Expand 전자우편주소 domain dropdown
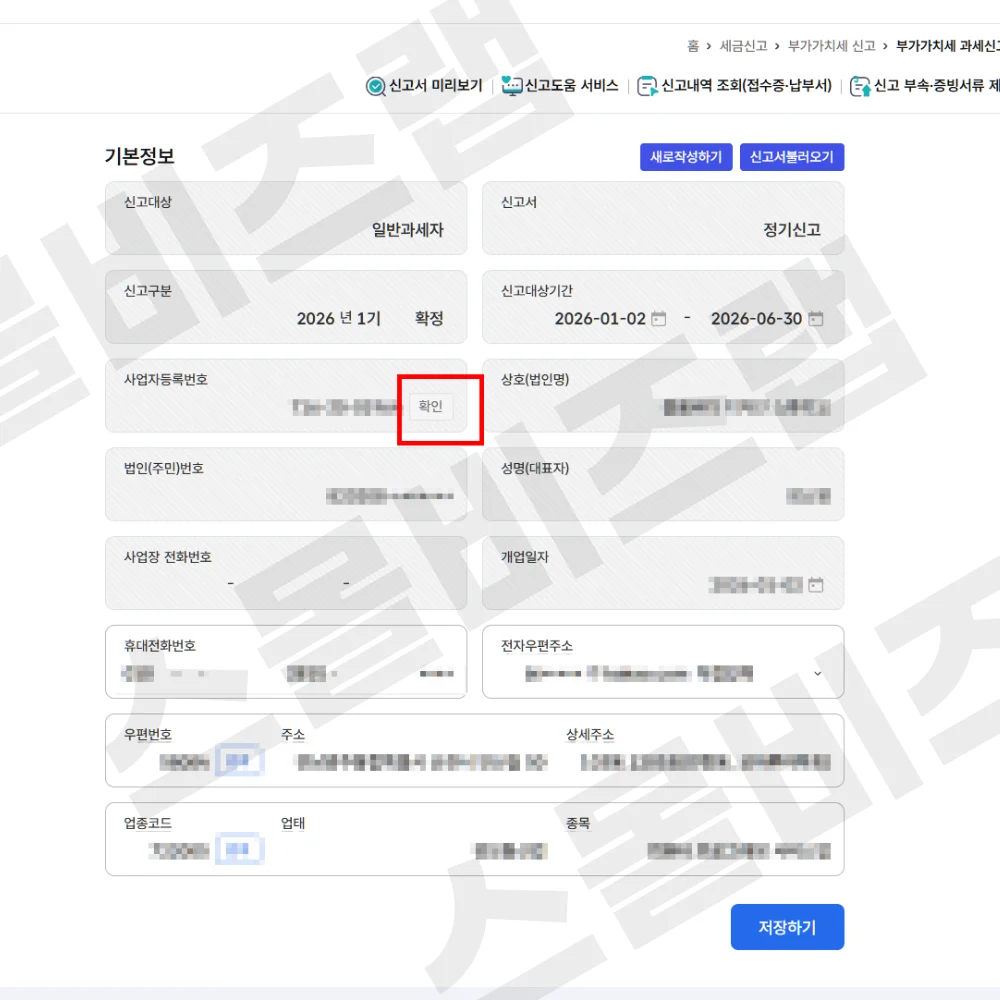 pyautogui.click(x=818, y=673)
